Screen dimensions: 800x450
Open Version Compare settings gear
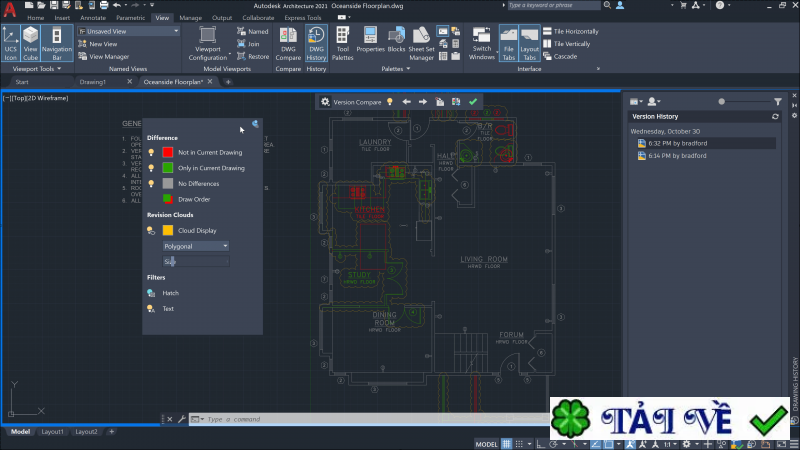tap(326, 102)
